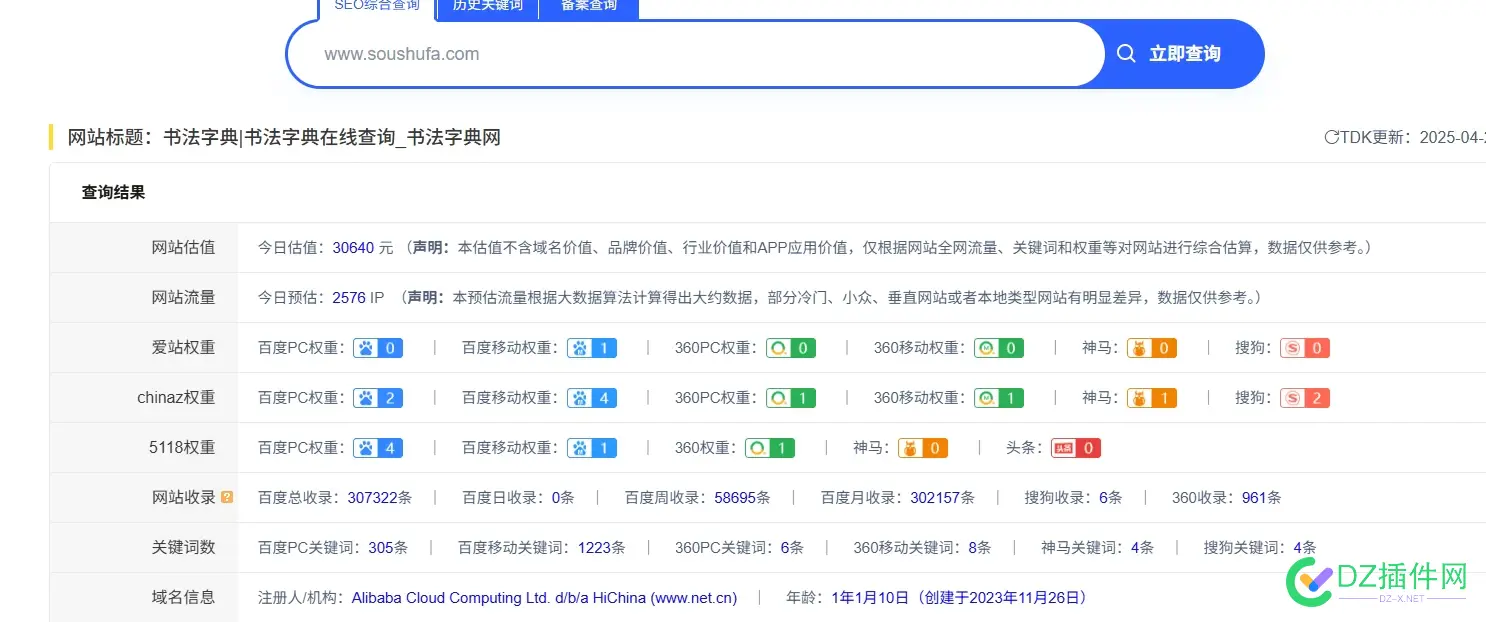Click chinaz权重 360PC权重 badge showing 1
Image resolution: width=1486 pixels, height=622 pixels.
791,398
